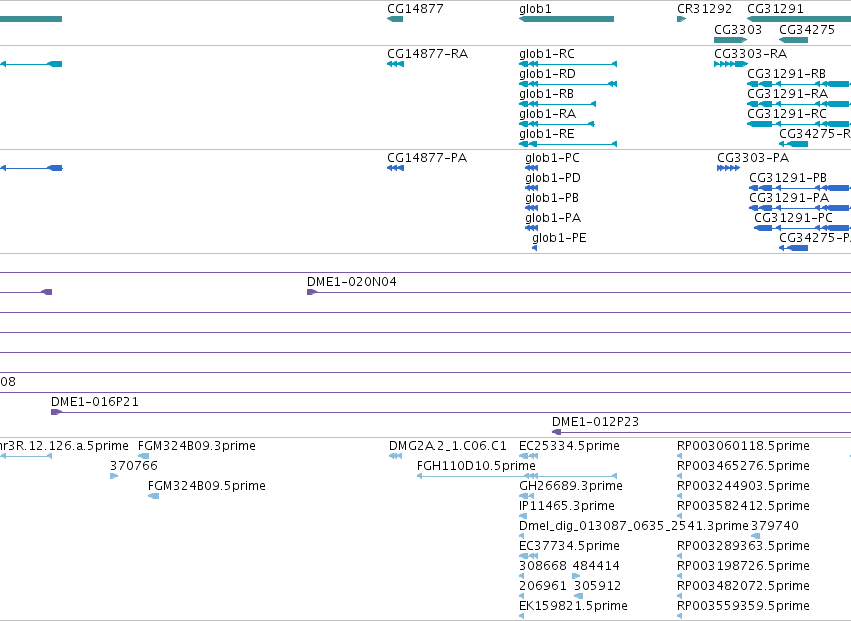This screenshot has width=851, height=621.
Task: Select EST FGH110D10.5prime
Action: (476, 466)
